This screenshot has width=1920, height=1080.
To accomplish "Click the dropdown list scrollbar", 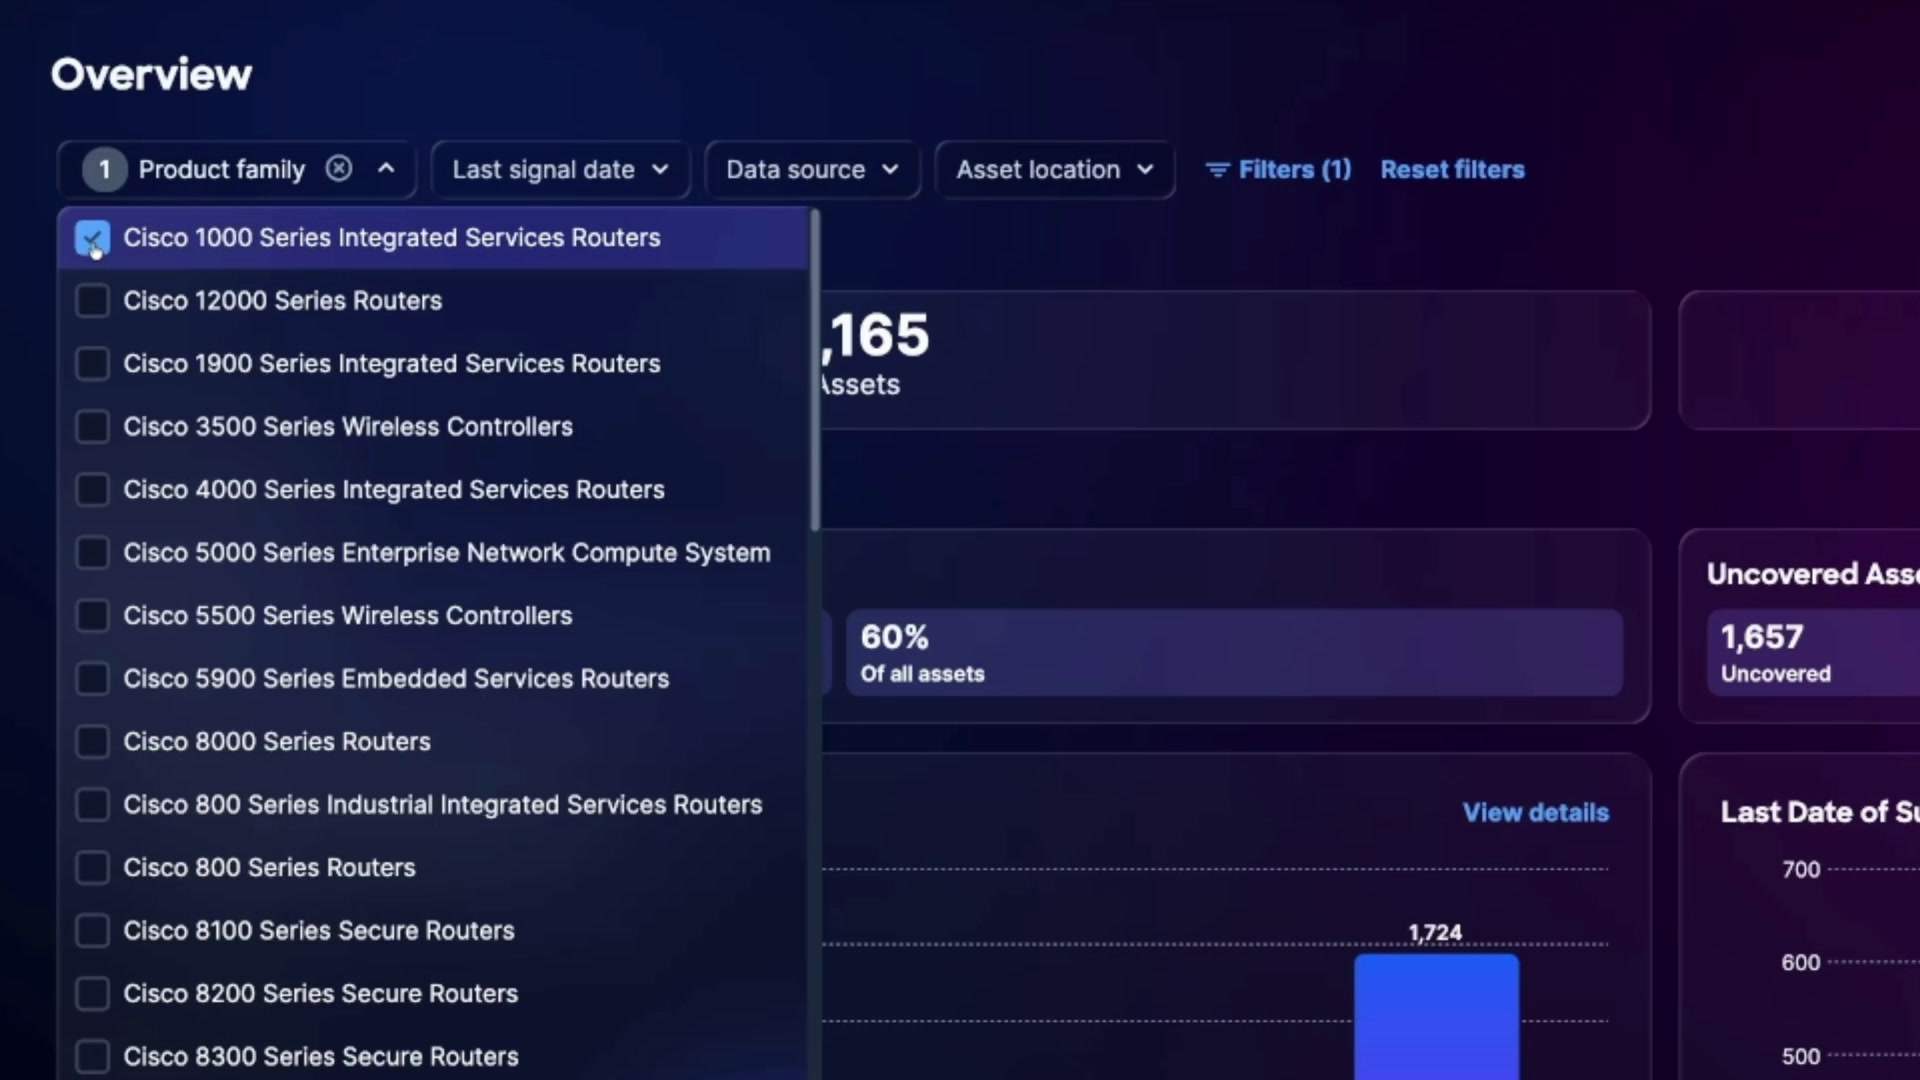I will 815,370.
